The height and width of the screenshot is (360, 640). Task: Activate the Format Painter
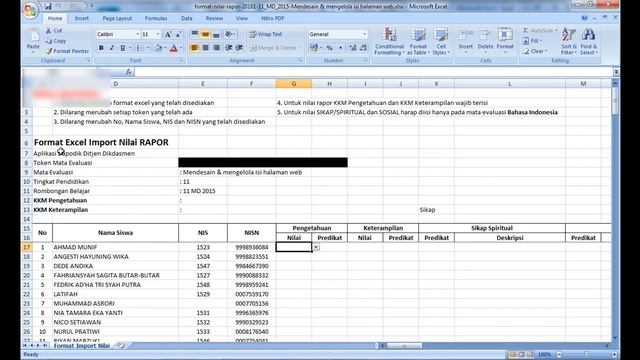pyautogui.click(x=67, y=51)
